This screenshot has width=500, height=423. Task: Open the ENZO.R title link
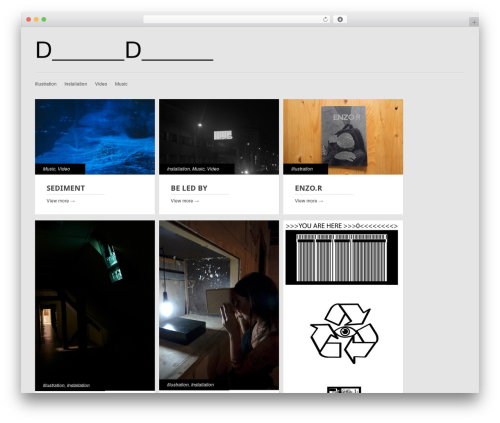coord(308,188)
